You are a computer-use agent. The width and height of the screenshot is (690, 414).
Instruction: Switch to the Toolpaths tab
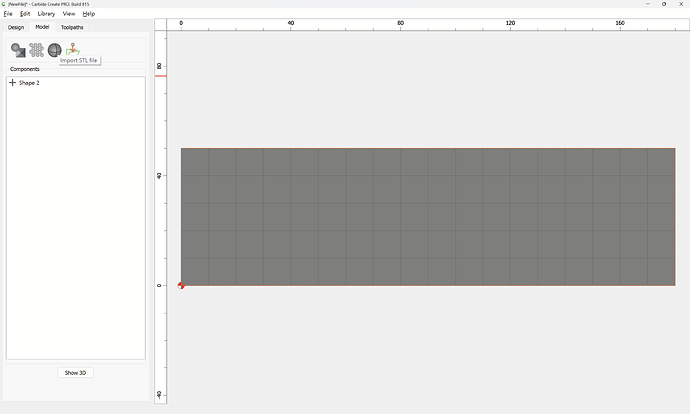[x=72, y=27]
